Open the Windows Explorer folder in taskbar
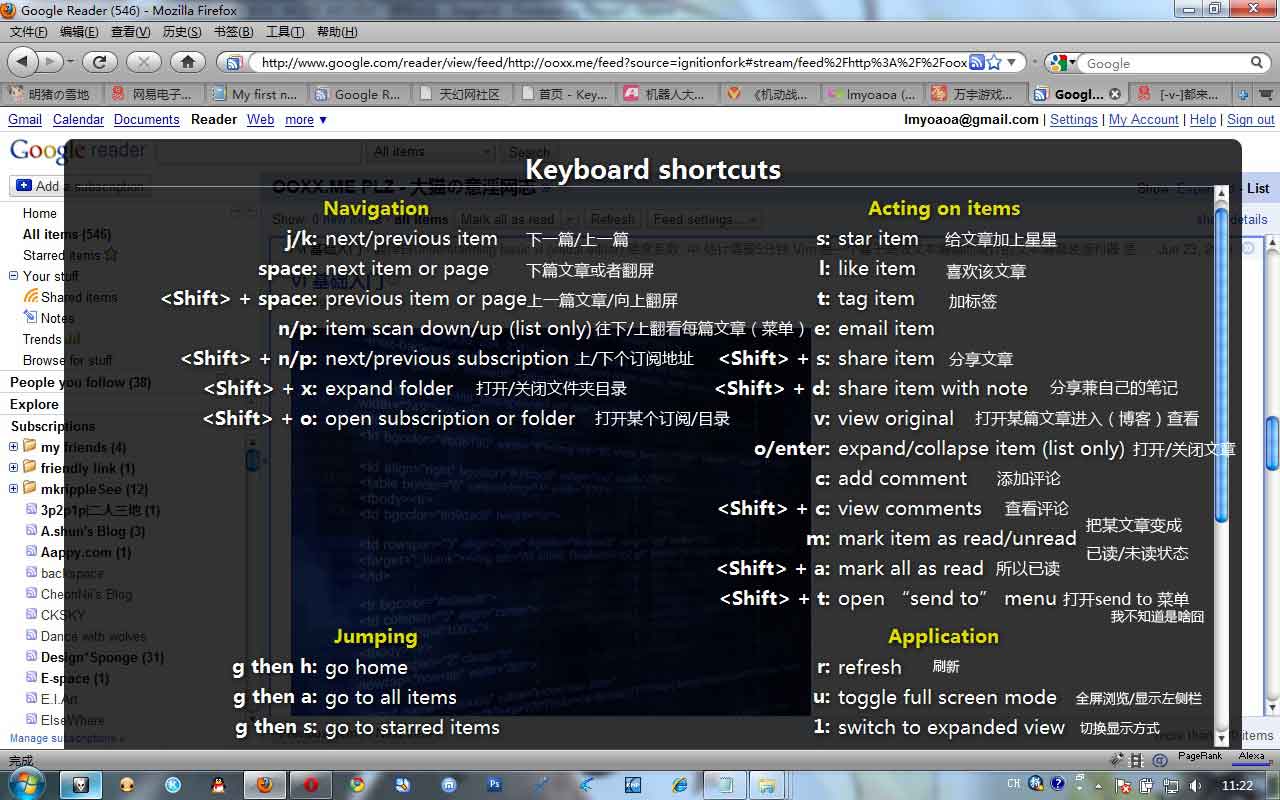The width and height of the screenshot is (1280, 800). click(767, 785)
